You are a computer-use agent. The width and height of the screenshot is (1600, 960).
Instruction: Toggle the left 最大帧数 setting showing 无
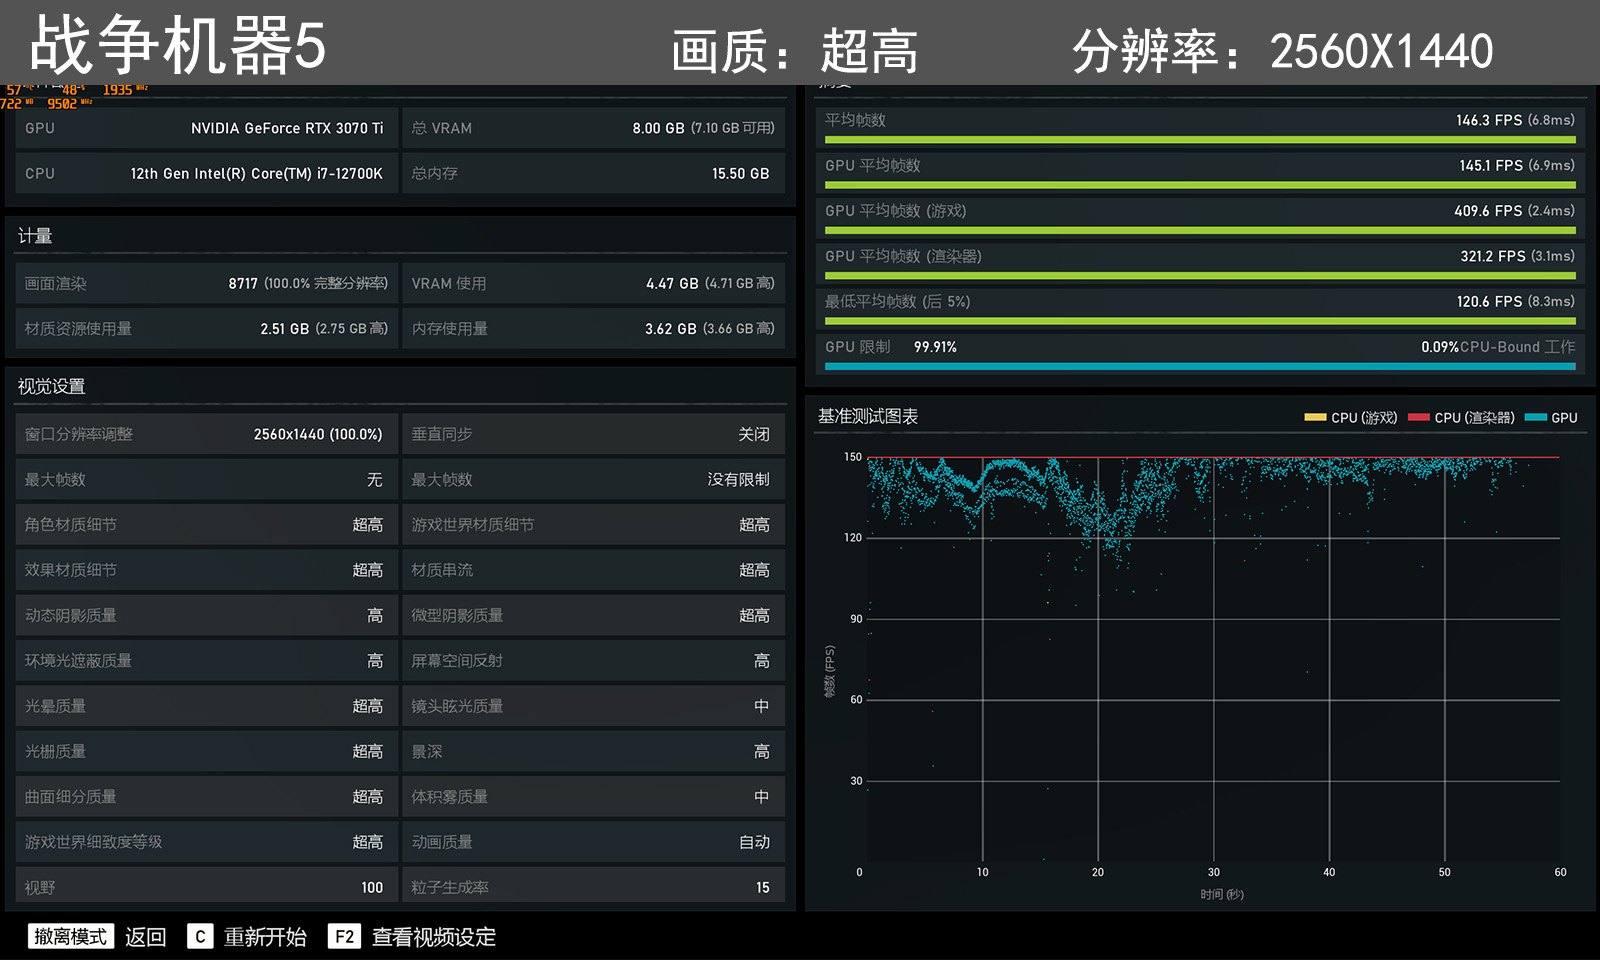coord(205,480)
